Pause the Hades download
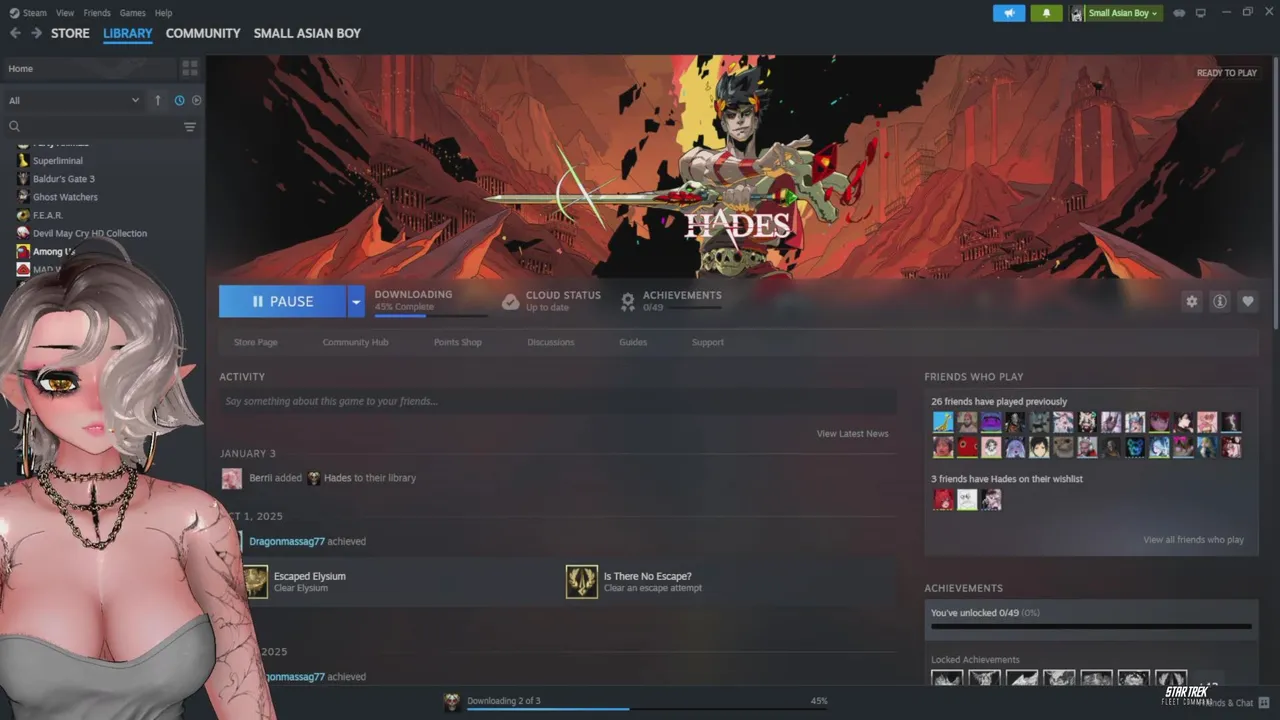 pyautogui.click(x=283, y=301)
